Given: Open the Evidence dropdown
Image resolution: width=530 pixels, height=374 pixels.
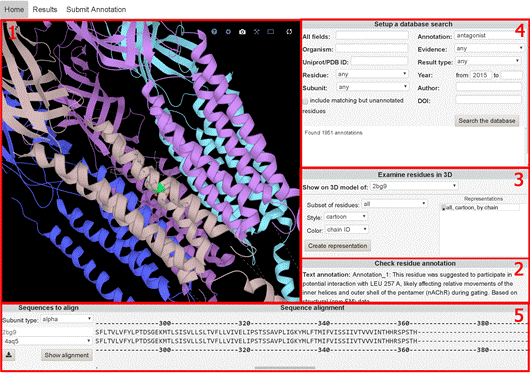Looking at the screenshot, I should [x=489, y=49].
